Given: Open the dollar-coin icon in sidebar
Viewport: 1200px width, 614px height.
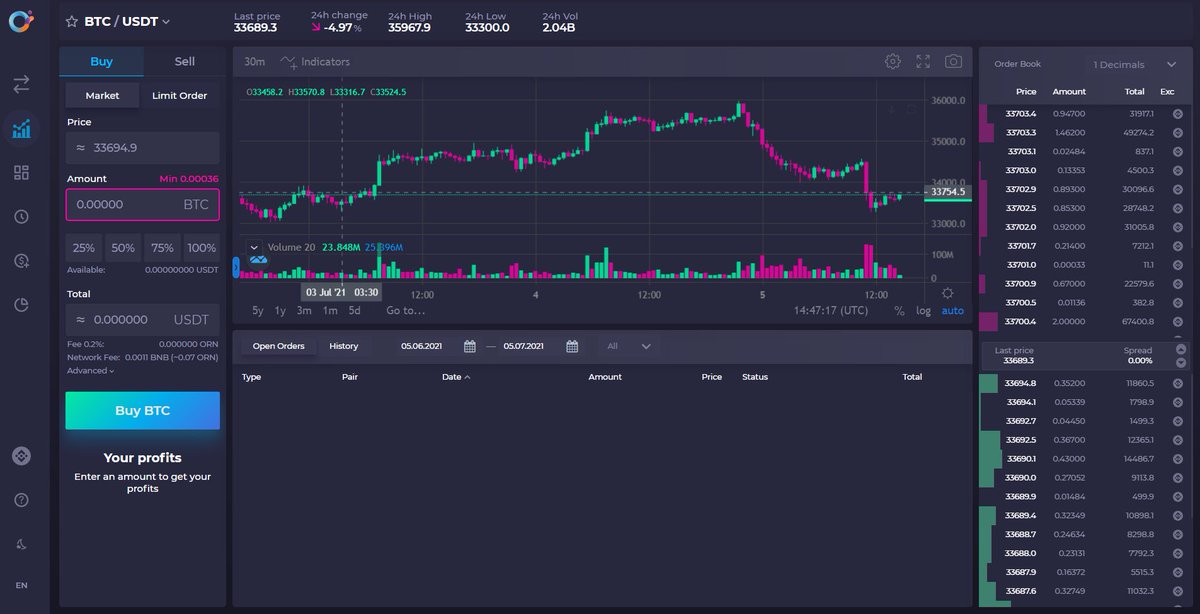Looking at the screenshot, I should coord(21,260).
